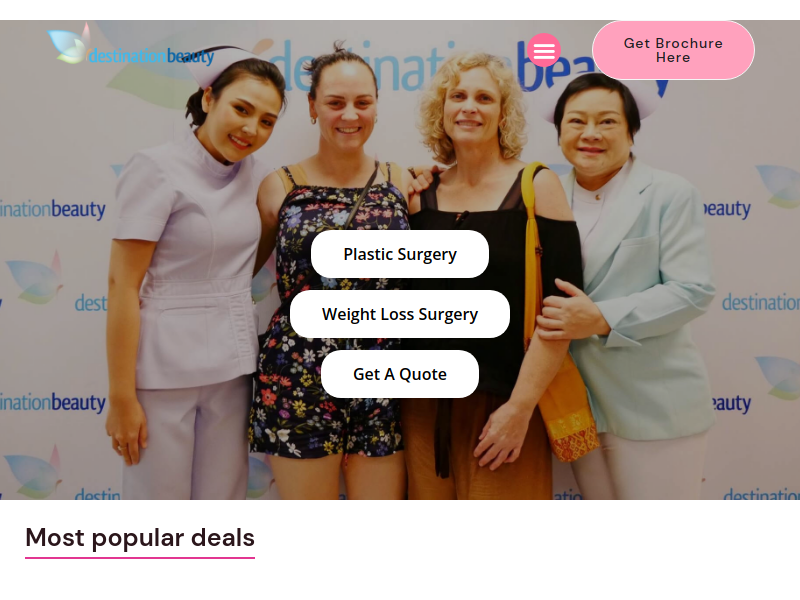Click 'destination' backdrop text at right edge

click(761, 303)
